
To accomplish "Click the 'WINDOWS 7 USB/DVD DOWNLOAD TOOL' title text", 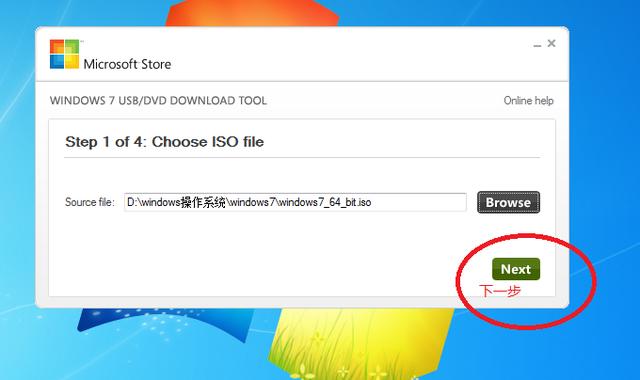I will [158, 100].
